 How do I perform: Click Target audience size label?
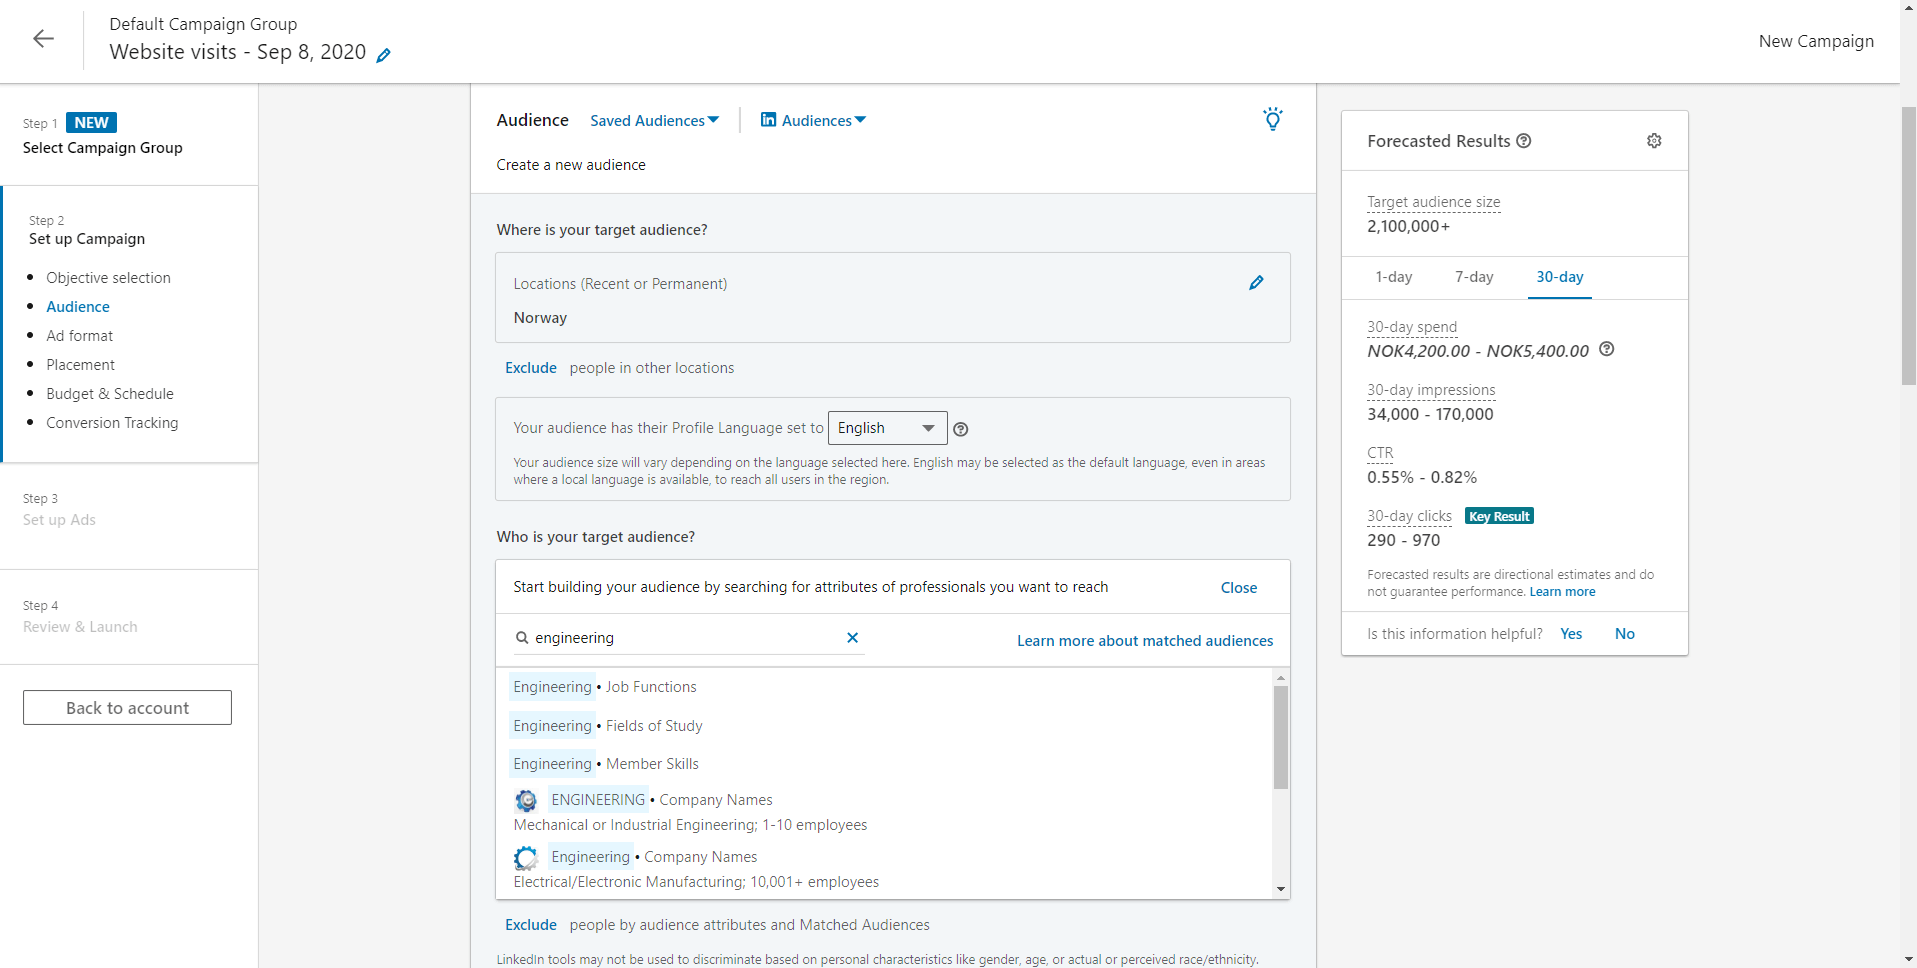(1433, 202)
